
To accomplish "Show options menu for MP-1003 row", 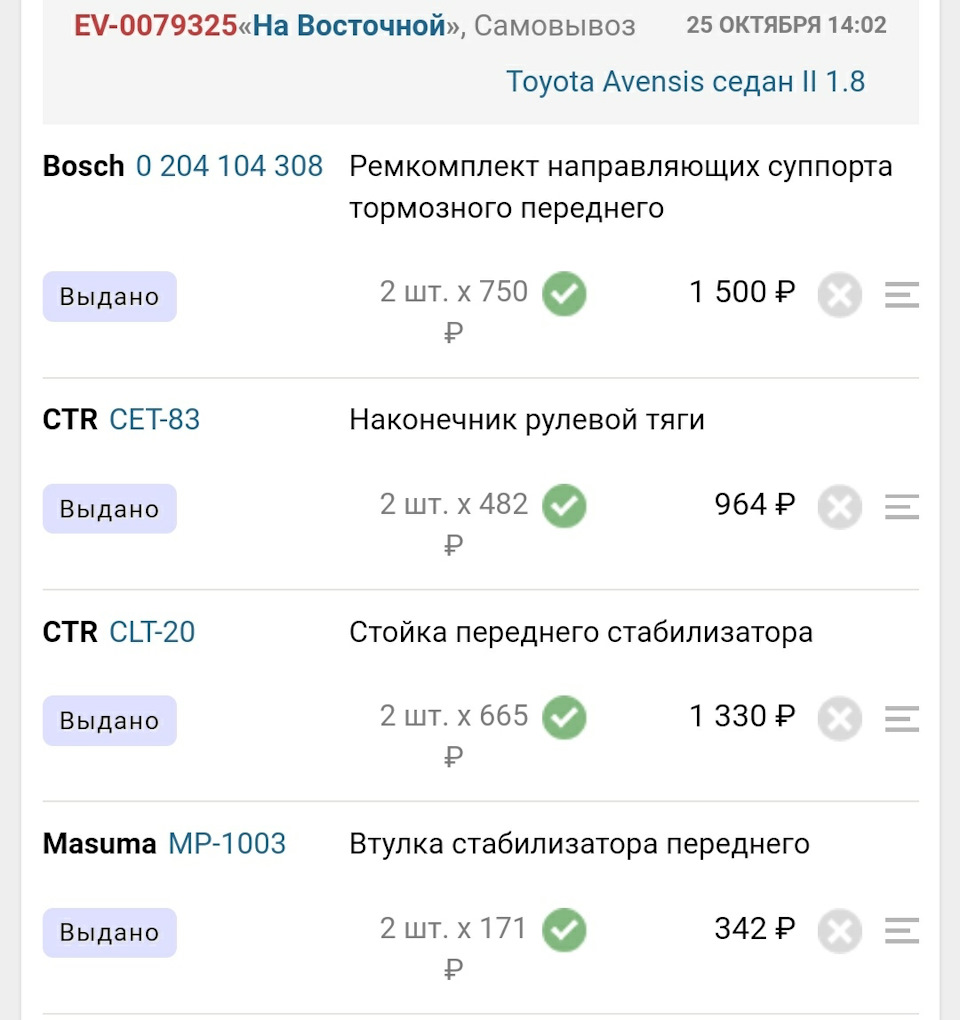I will tap(901, 931).
